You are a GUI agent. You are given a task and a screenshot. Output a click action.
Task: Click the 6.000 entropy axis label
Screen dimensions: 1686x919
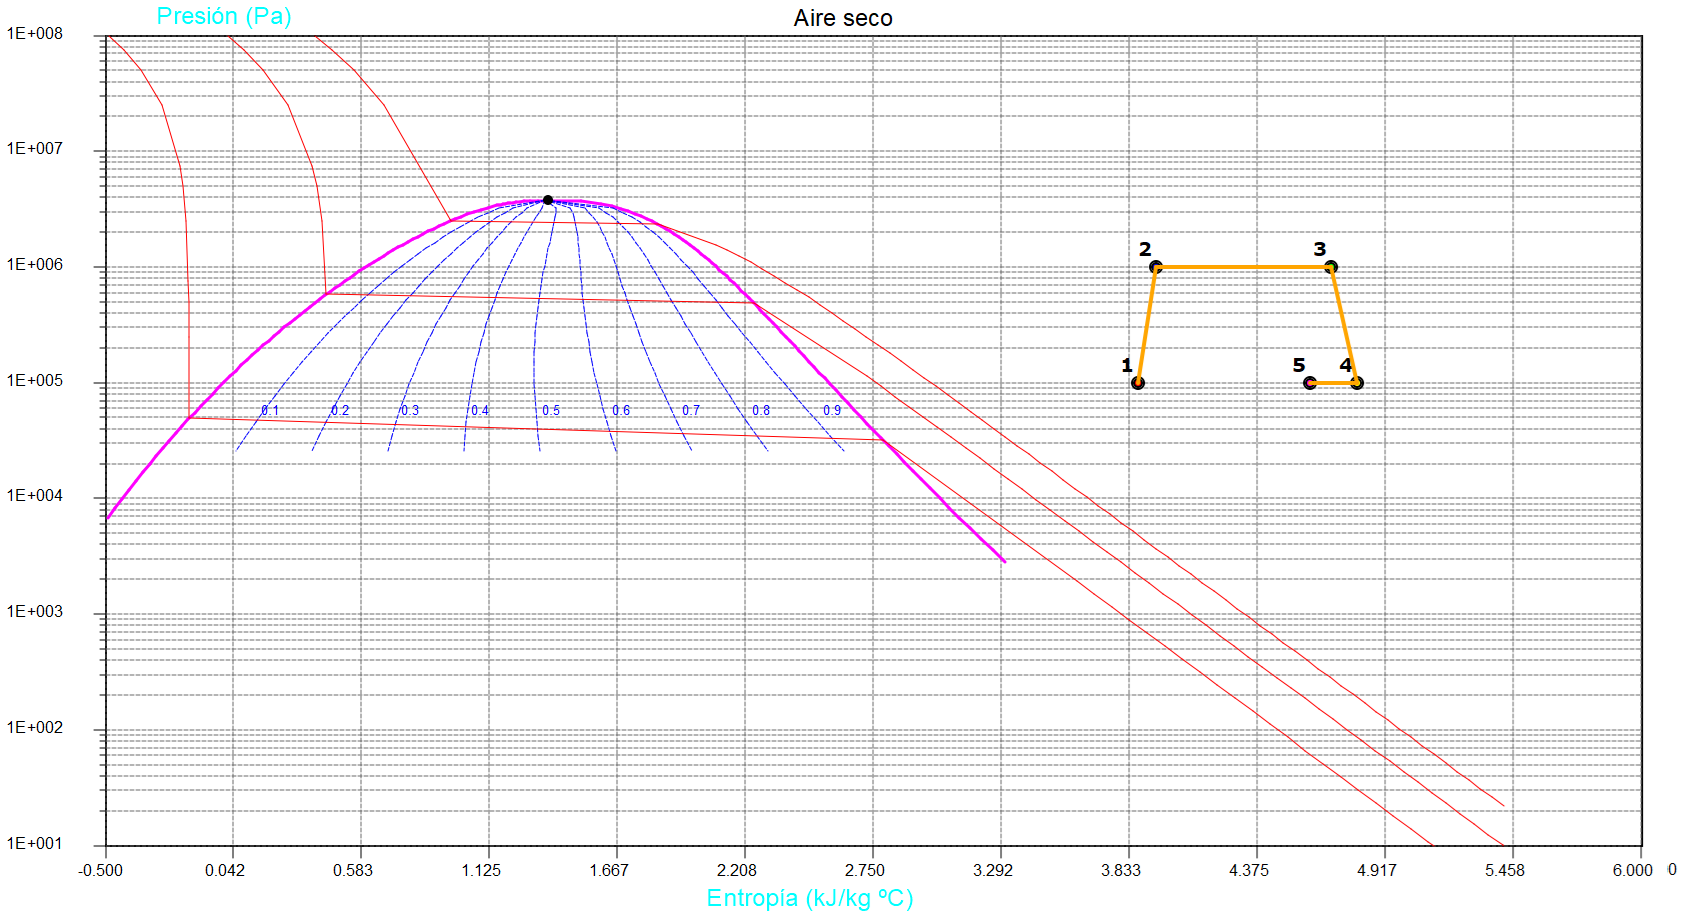click(x=1632, y=870)
